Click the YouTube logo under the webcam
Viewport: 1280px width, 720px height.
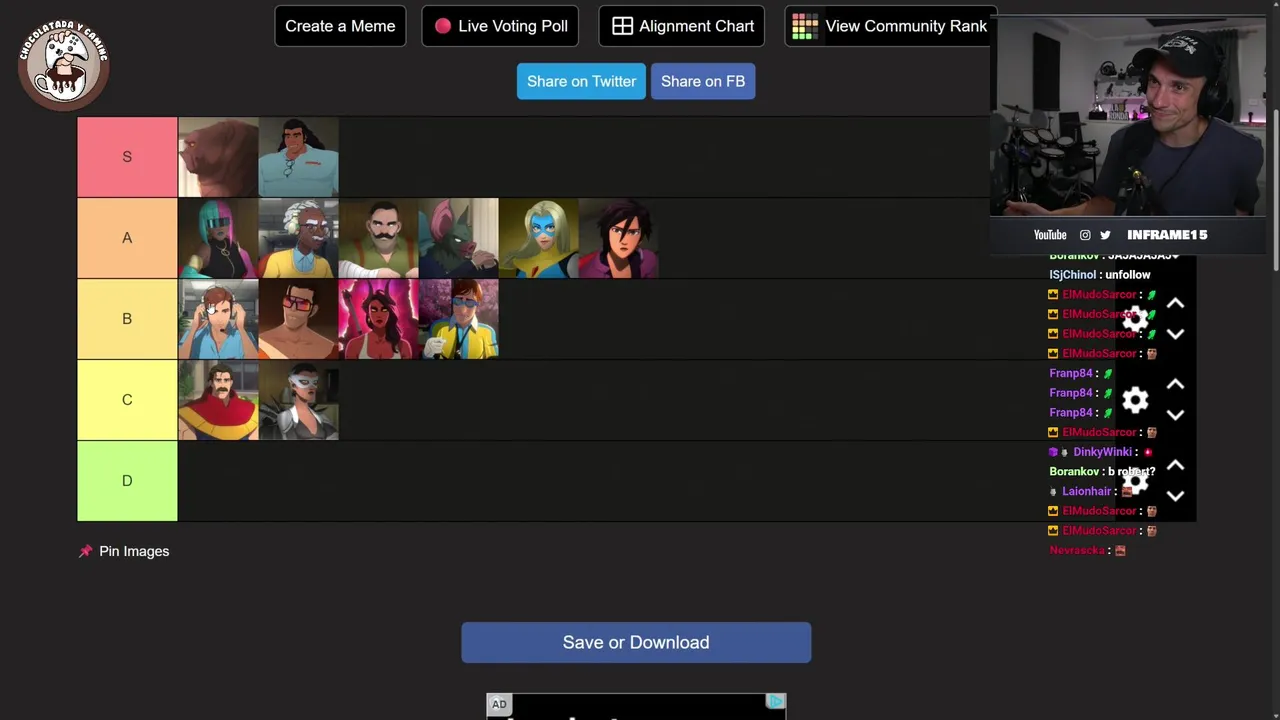click(x=1050, y=235)
